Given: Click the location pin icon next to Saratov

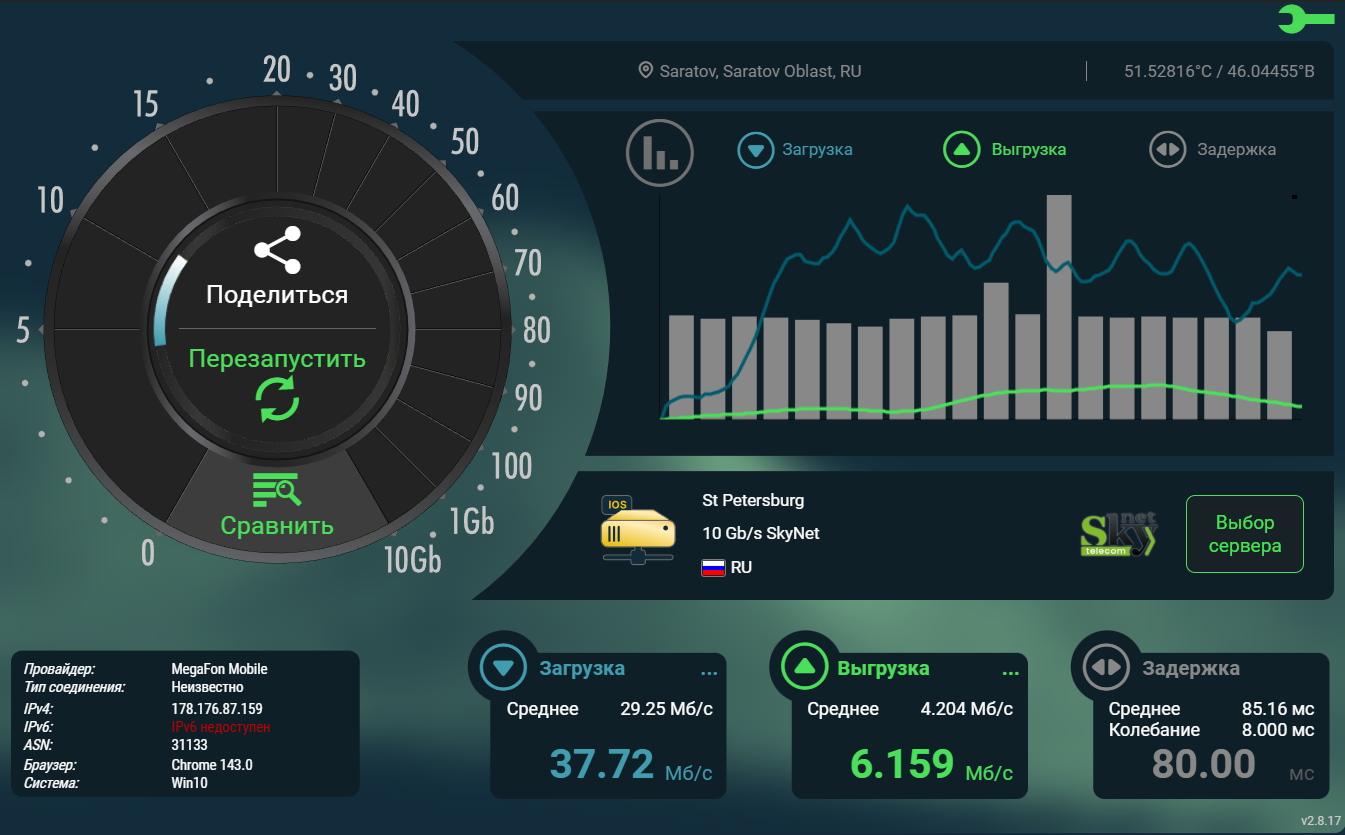Looking at the screenshot, I should click(646, 71).
